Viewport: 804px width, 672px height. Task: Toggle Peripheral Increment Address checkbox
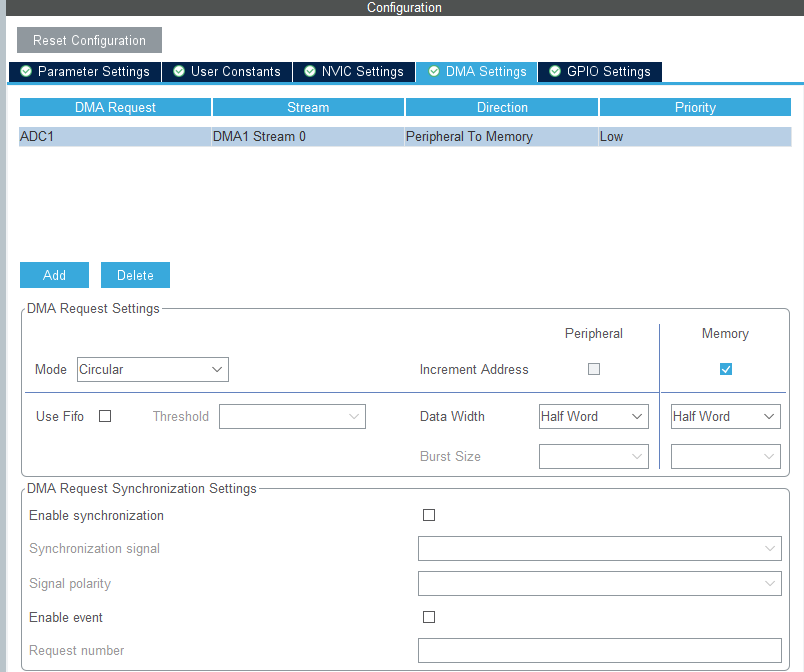[594, 369]
